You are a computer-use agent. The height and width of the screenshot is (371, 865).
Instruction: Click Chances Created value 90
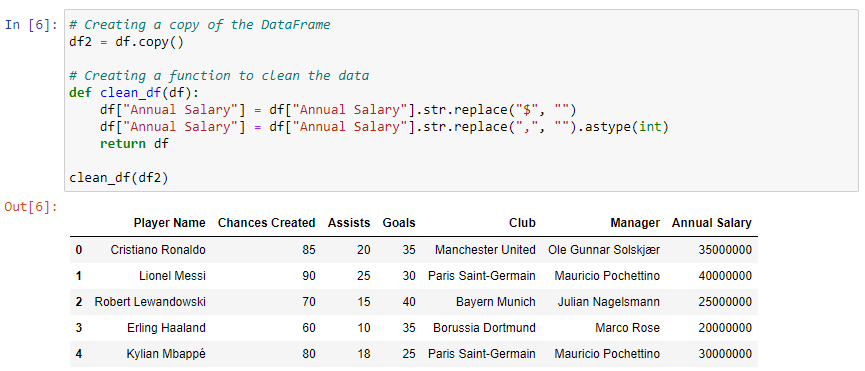309,276
